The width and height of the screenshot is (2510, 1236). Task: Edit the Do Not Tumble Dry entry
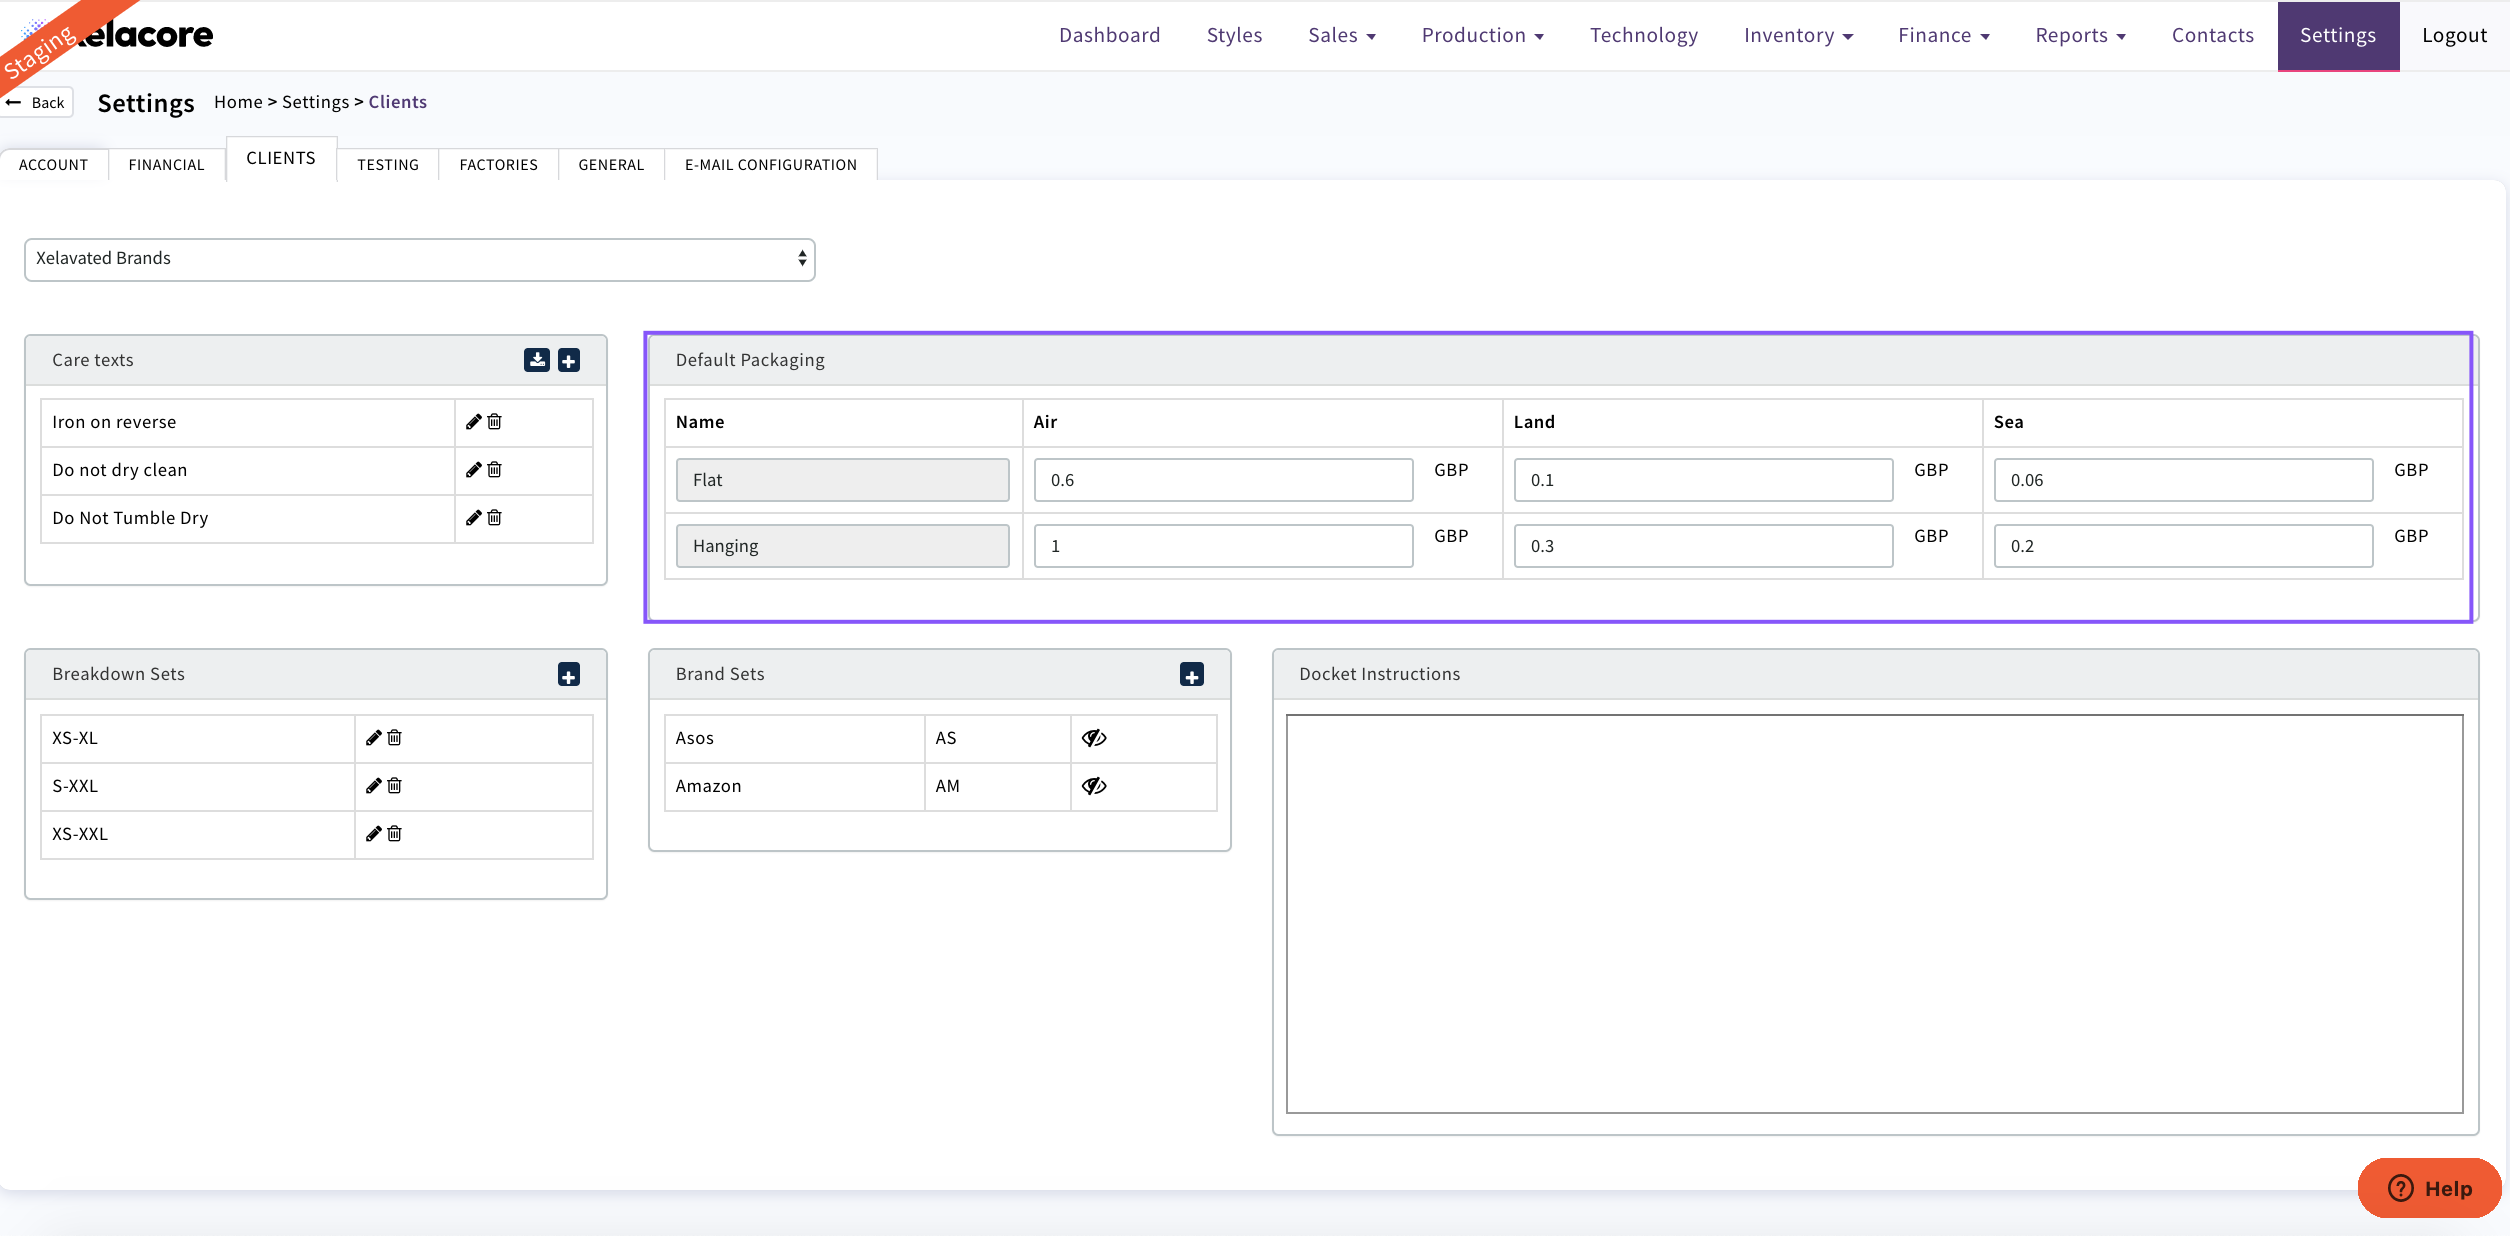point(474,518)
